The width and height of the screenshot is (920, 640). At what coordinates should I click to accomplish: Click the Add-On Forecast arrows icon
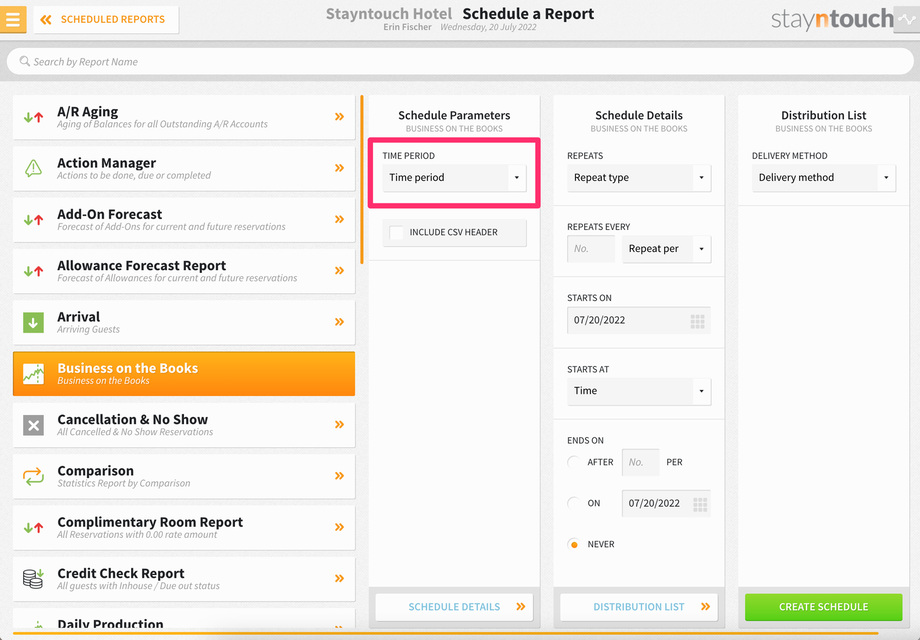(33, 220)
